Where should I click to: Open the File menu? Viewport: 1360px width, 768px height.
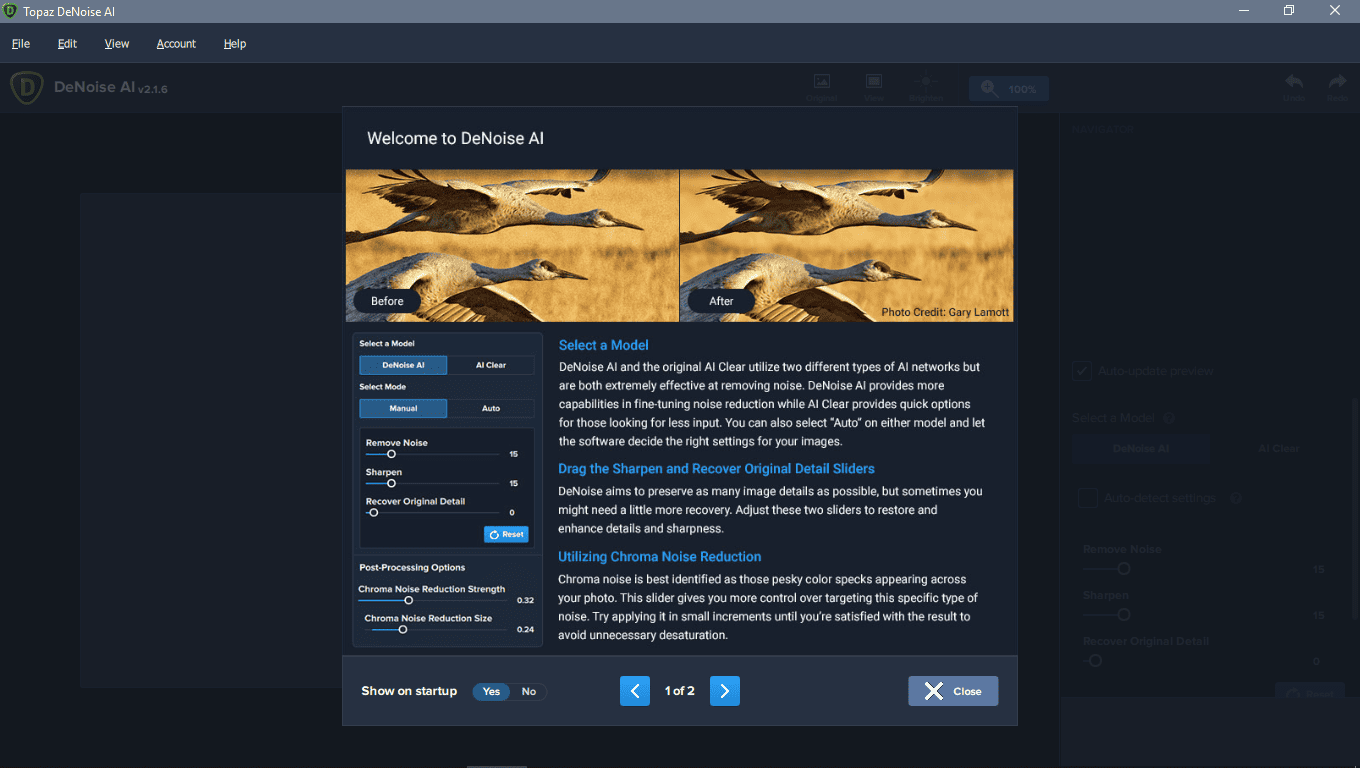21,44
